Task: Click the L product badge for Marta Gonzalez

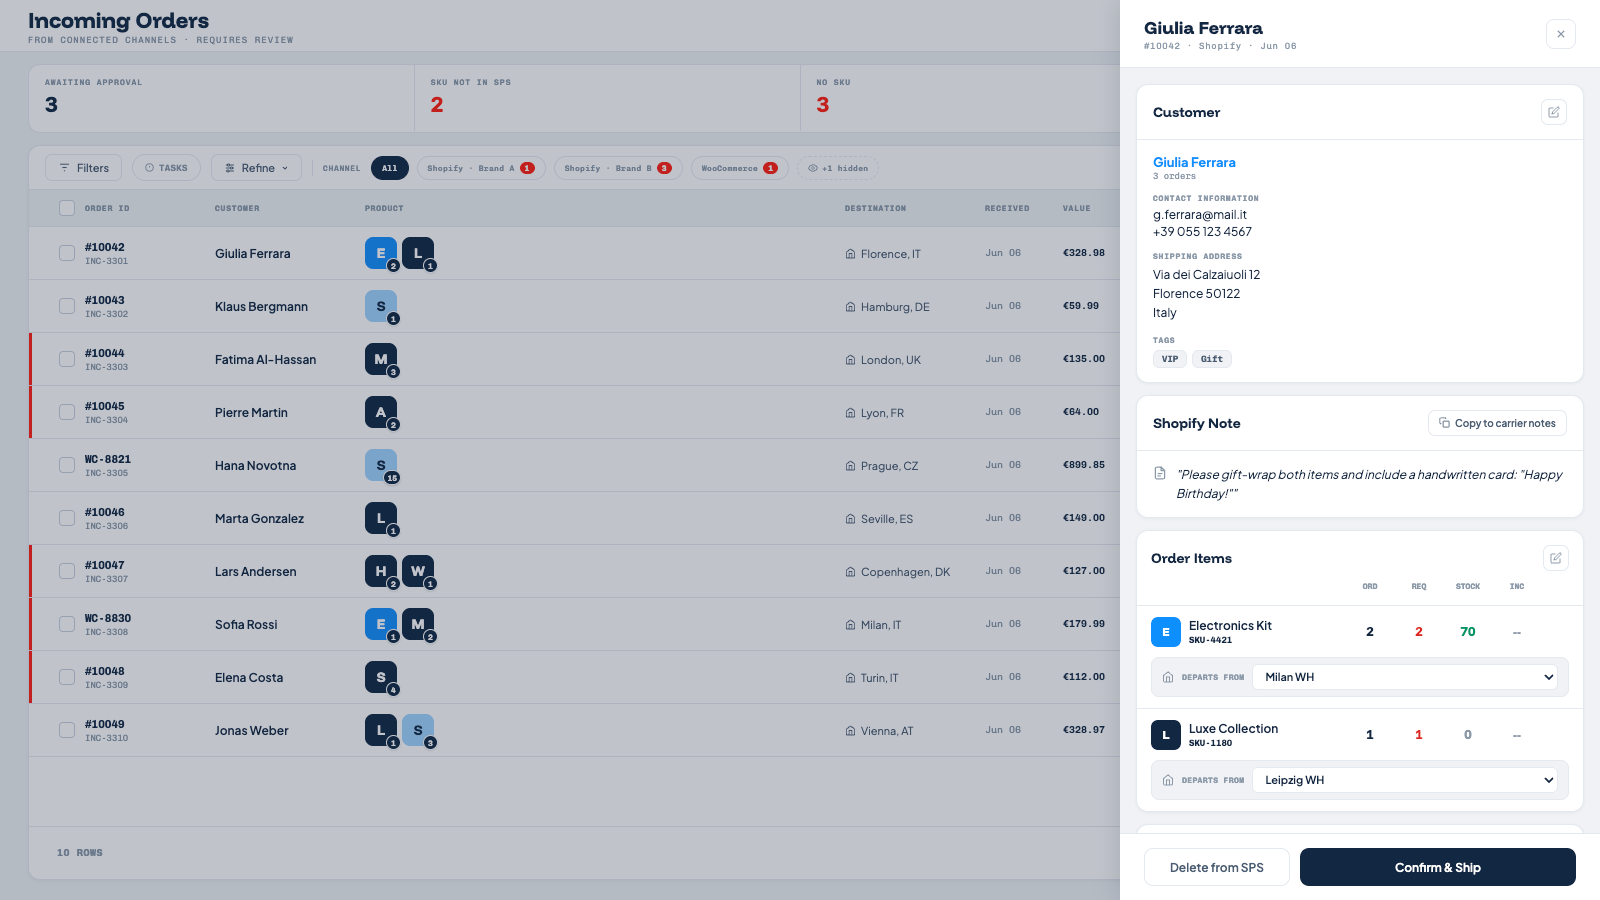Action: pos(381,518)
